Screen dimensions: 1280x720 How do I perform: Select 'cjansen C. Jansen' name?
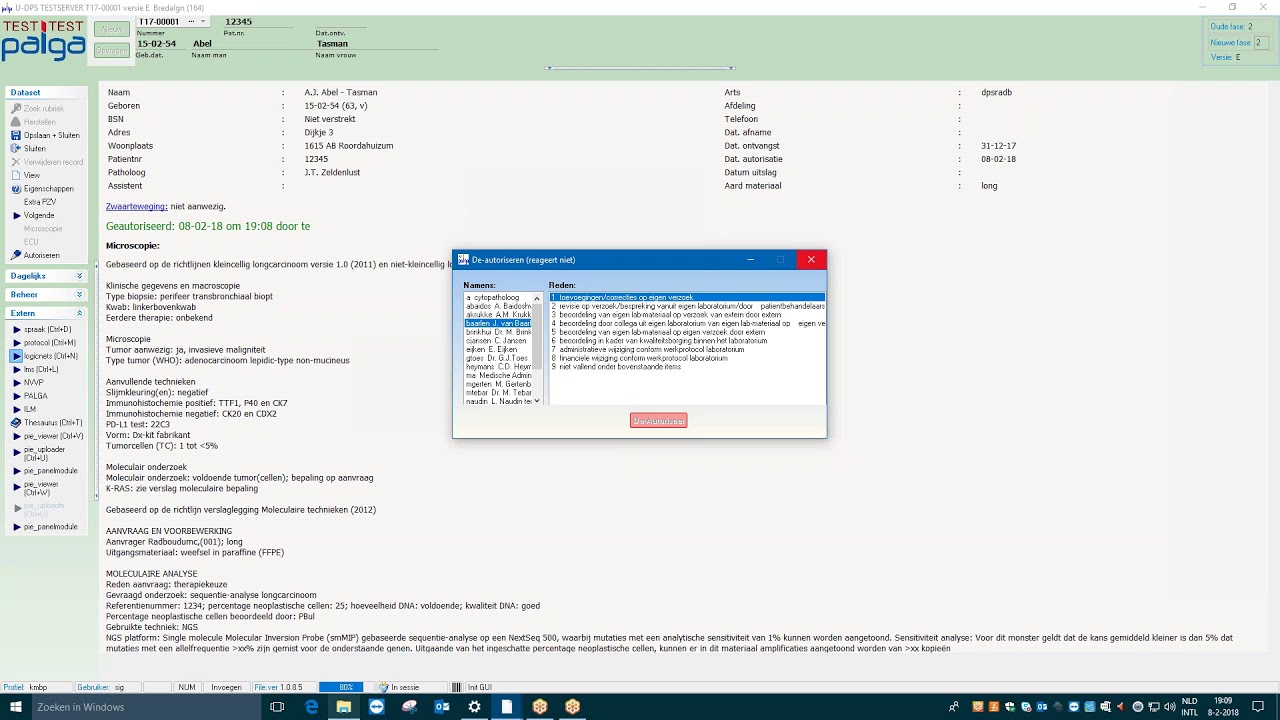tap(498, 341)
